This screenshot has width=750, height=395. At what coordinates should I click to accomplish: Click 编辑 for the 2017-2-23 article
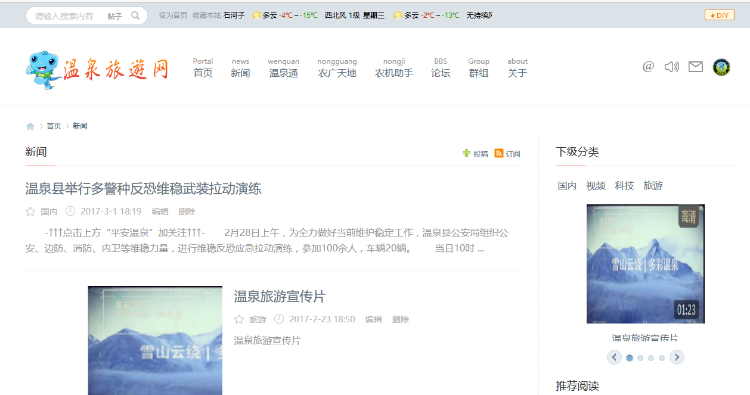374,319
